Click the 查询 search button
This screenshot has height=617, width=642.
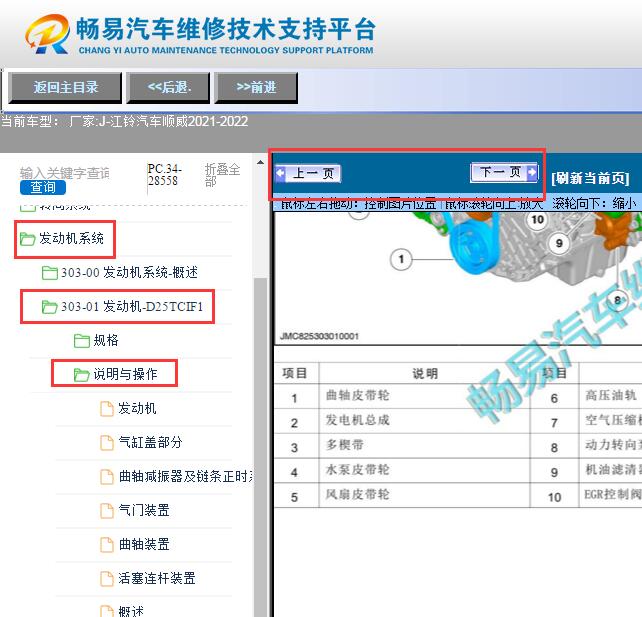click(x=43, y=188)
